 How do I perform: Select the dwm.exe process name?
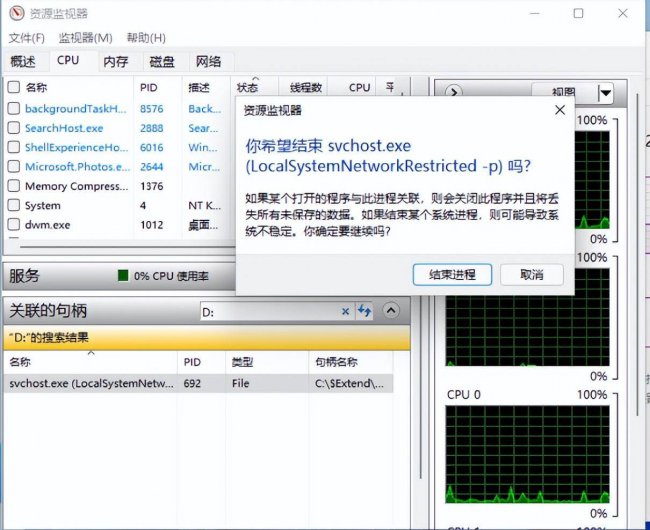coord(47,225)
